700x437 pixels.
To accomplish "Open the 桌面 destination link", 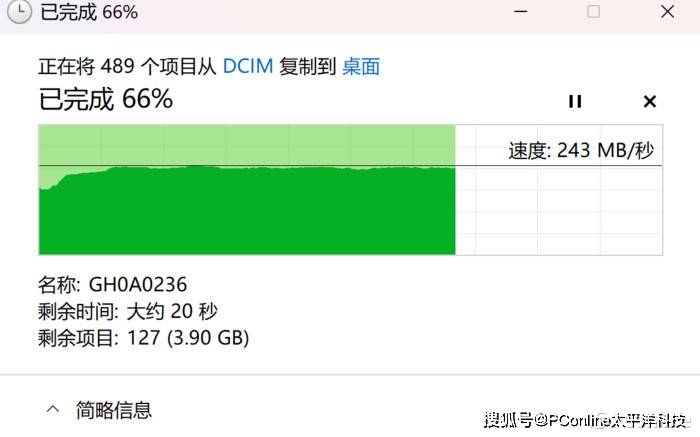I will [361, 67].
